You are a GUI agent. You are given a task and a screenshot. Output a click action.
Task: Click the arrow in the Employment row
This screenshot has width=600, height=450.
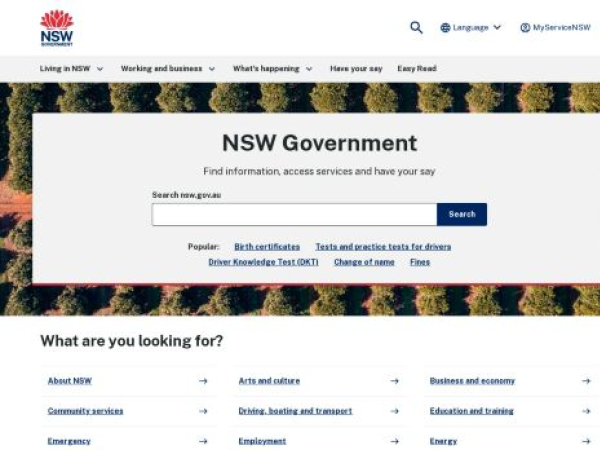pyautogui.click(x=395, y=441)
